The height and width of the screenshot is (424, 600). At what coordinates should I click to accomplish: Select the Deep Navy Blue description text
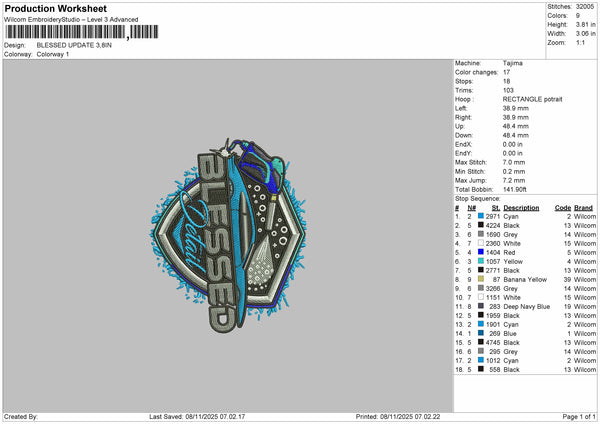tap(527, 307)
